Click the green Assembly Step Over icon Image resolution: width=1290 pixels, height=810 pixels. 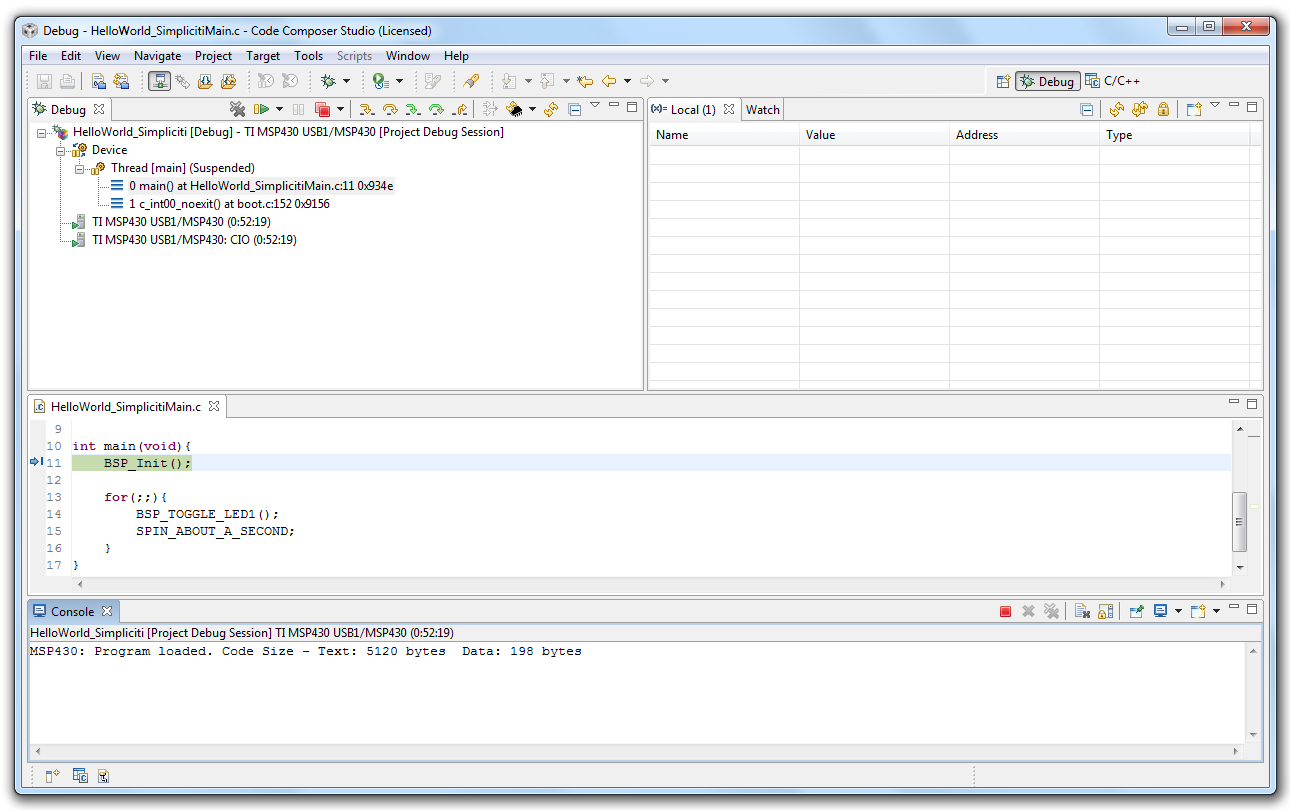tap(436, 109)
